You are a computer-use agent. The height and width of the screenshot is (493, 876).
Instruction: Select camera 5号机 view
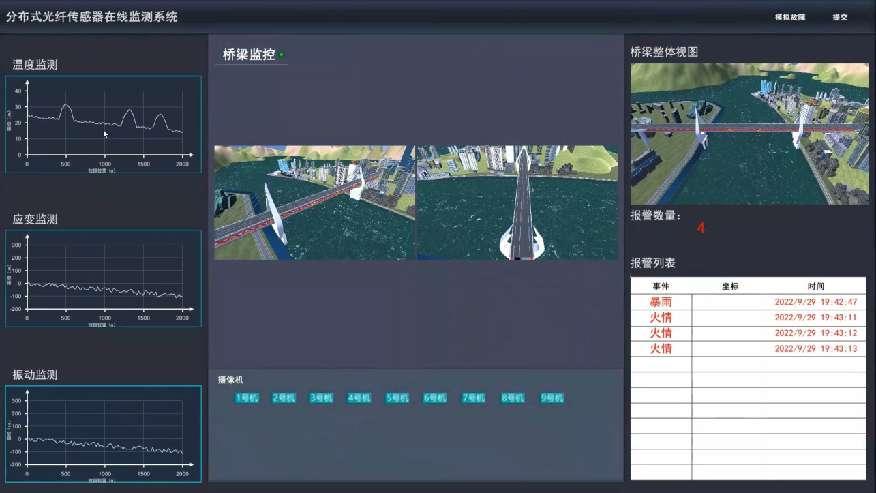pyautogui.click(x=398, y=397)
